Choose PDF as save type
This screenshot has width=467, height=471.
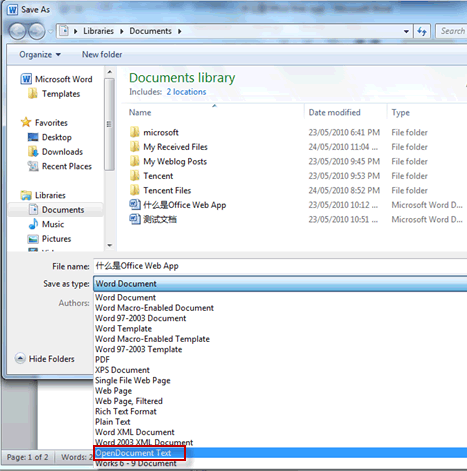click(102, 359)
